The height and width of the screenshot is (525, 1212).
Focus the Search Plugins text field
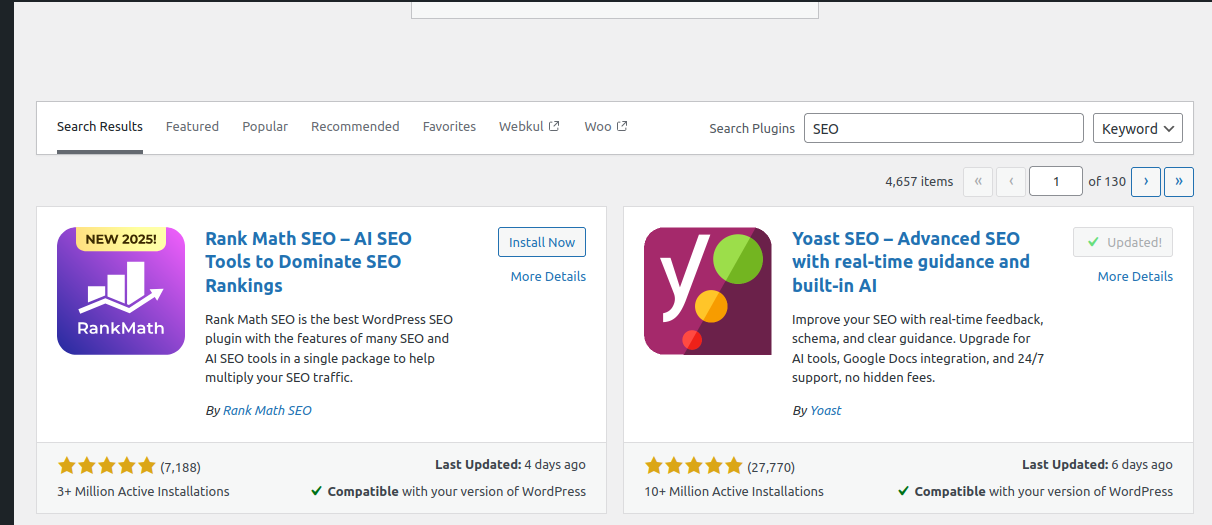[944, 128]
